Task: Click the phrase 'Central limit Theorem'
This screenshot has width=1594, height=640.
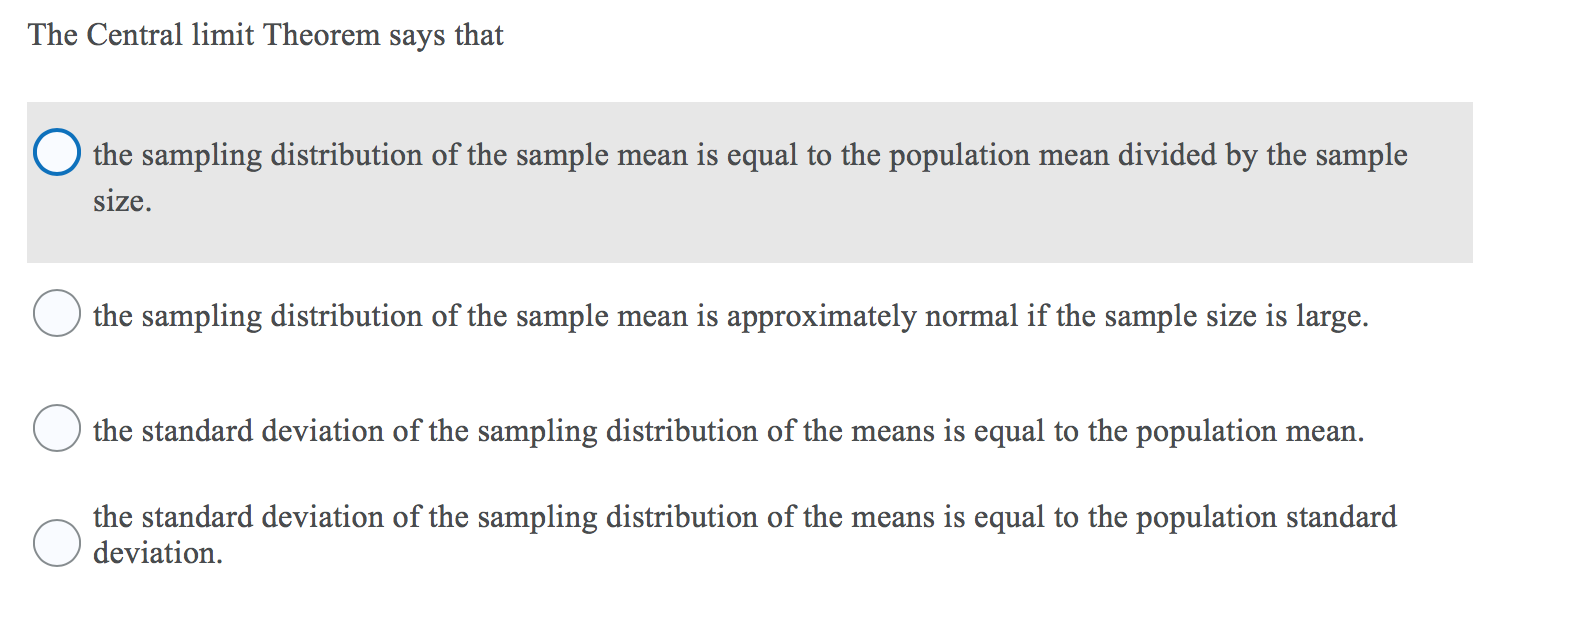Action: (x=230, y=34)
